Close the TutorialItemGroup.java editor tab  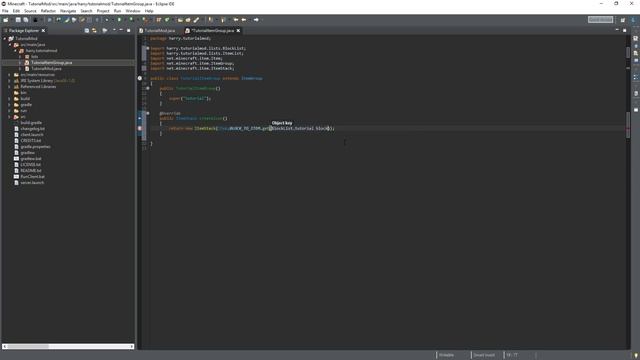pos(238,31)
